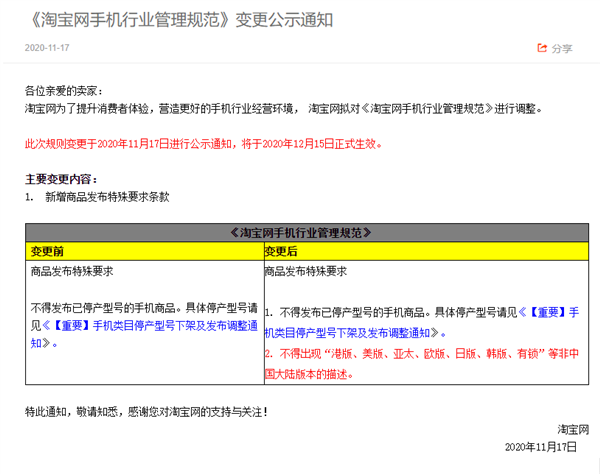Click the intro sentence starting 淘宝网为了提升消费者体验
Viewport: 600px width, 474px height.
click(284, 109)
